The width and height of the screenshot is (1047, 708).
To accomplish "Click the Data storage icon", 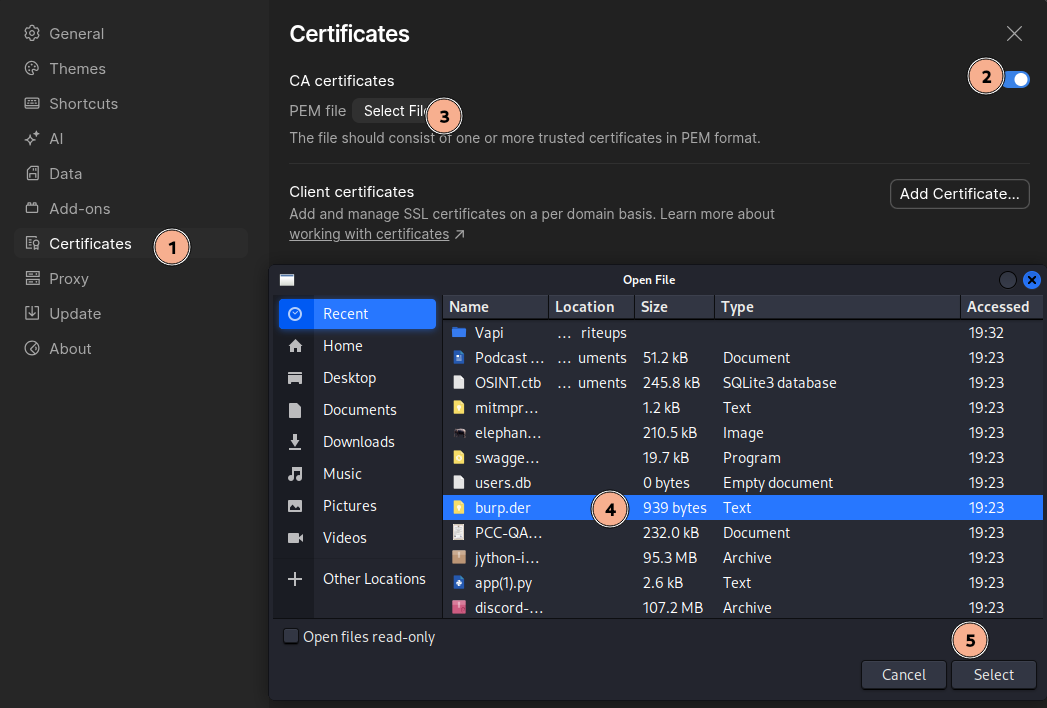I will point(32,174).
